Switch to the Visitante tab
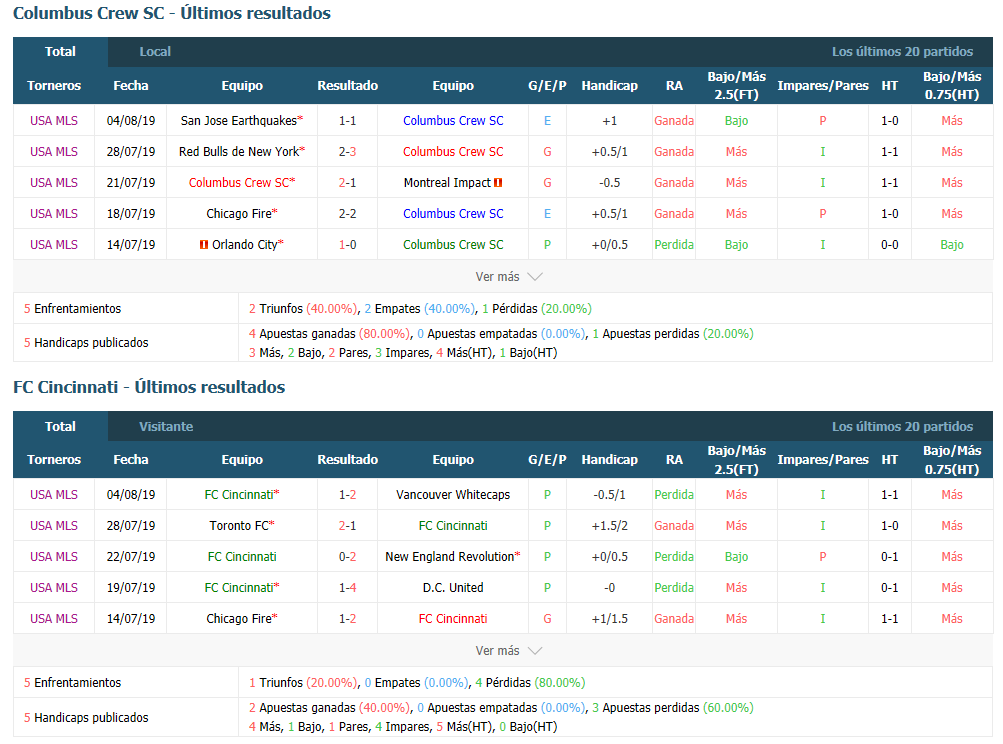1003x744 pixels. click(x=166, y=426)
